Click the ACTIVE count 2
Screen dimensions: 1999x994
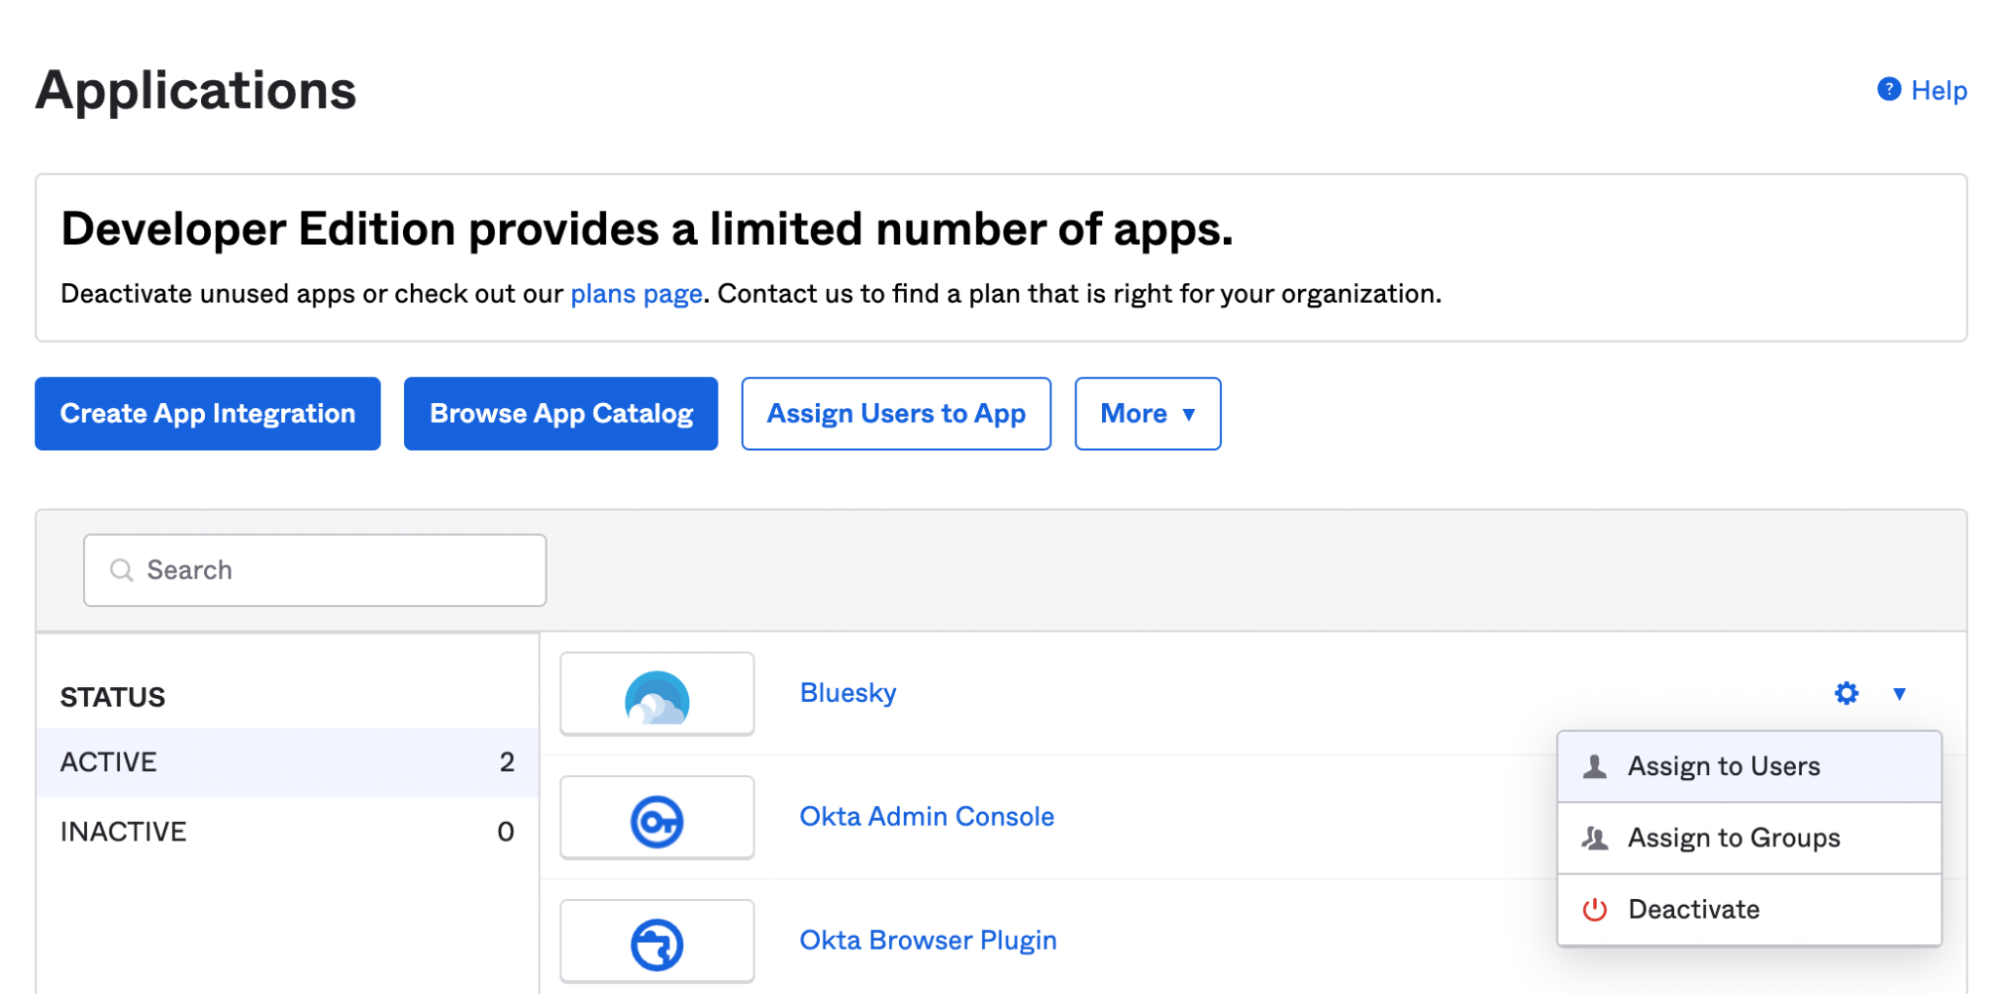coord(507,762)
